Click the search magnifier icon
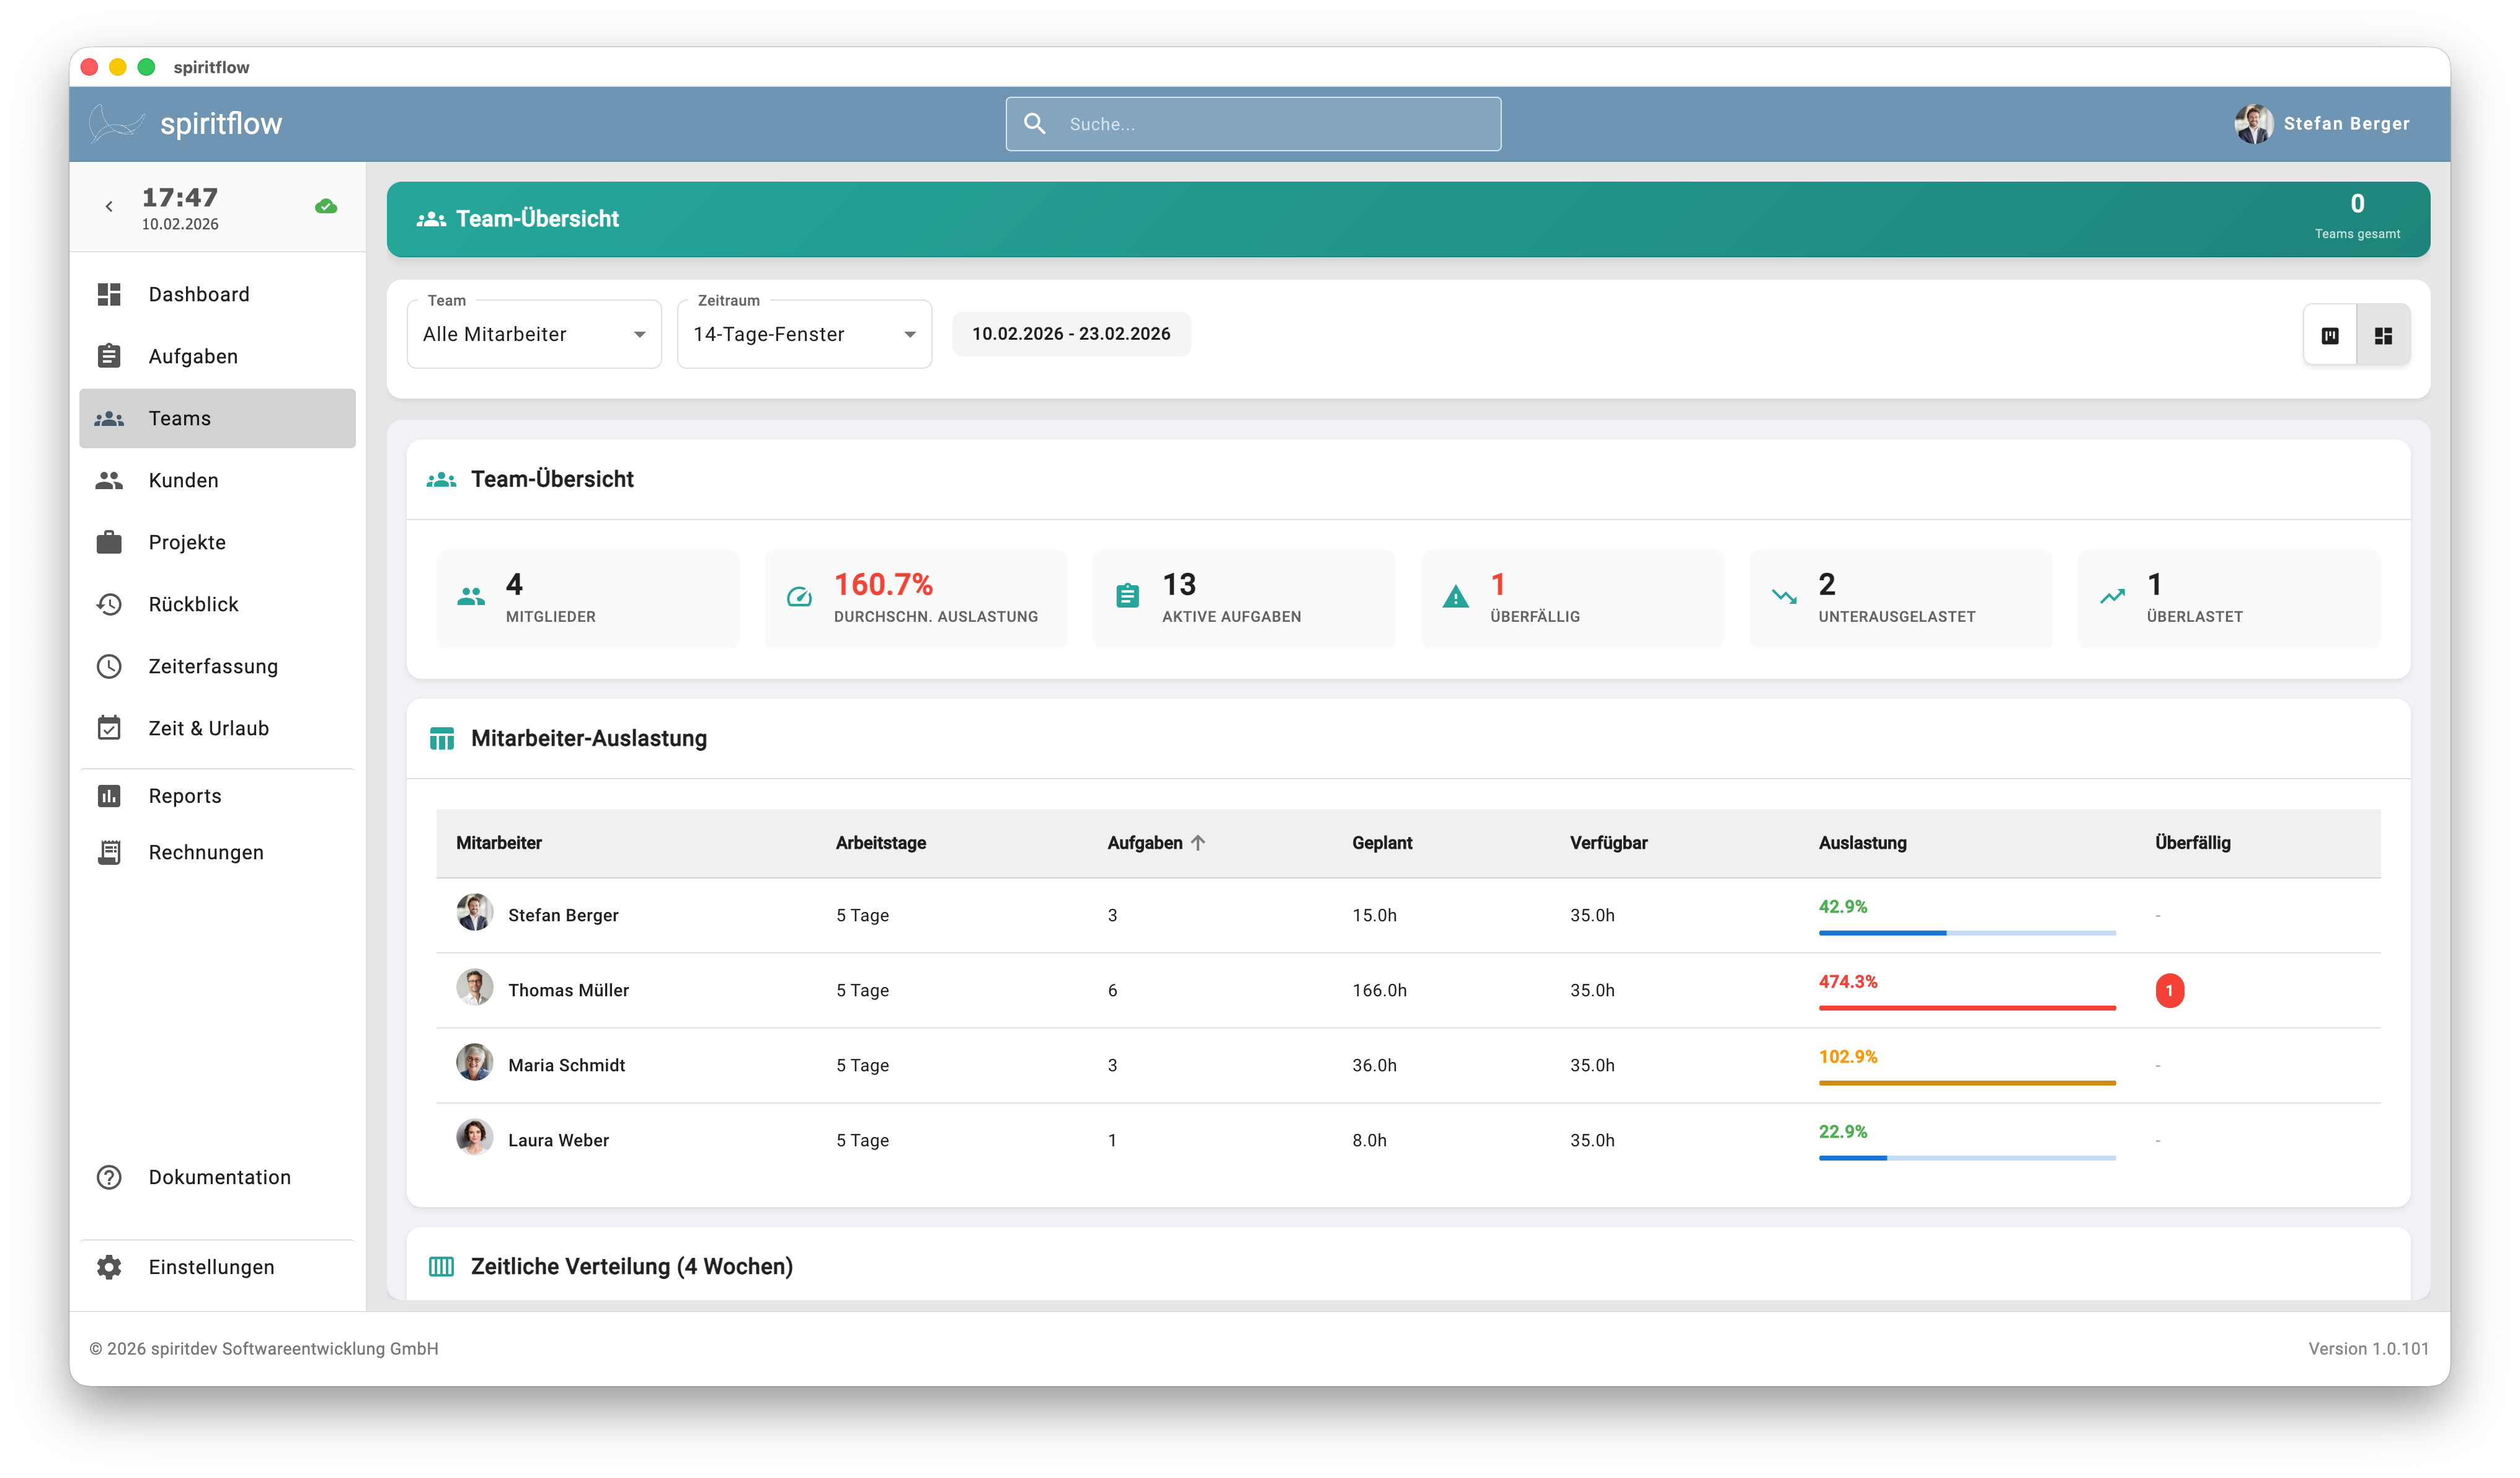The image size is (2520, 1478). [1035, 123]
